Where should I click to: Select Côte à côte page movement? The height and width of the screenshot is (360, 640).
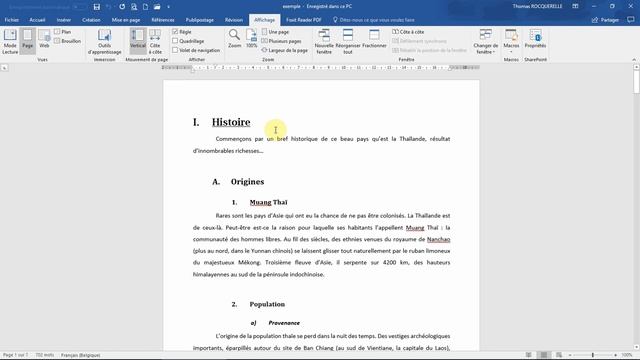(x=155, y=41)
